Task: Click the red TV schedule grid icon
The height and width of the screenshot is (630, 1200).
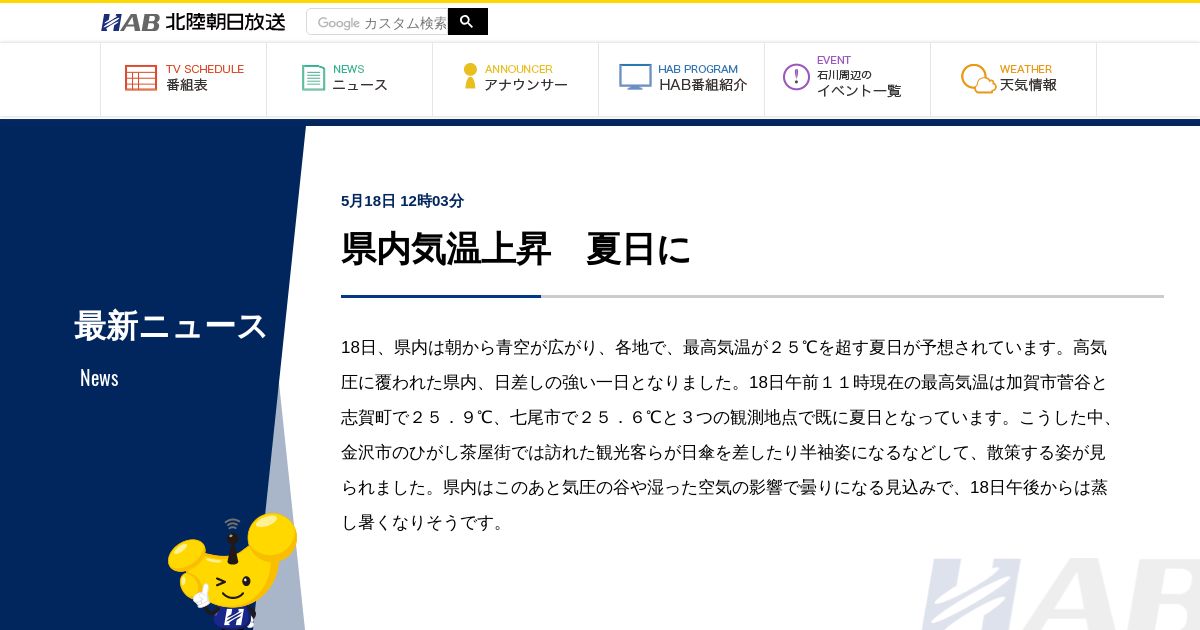Action: (x=141, y=78)
